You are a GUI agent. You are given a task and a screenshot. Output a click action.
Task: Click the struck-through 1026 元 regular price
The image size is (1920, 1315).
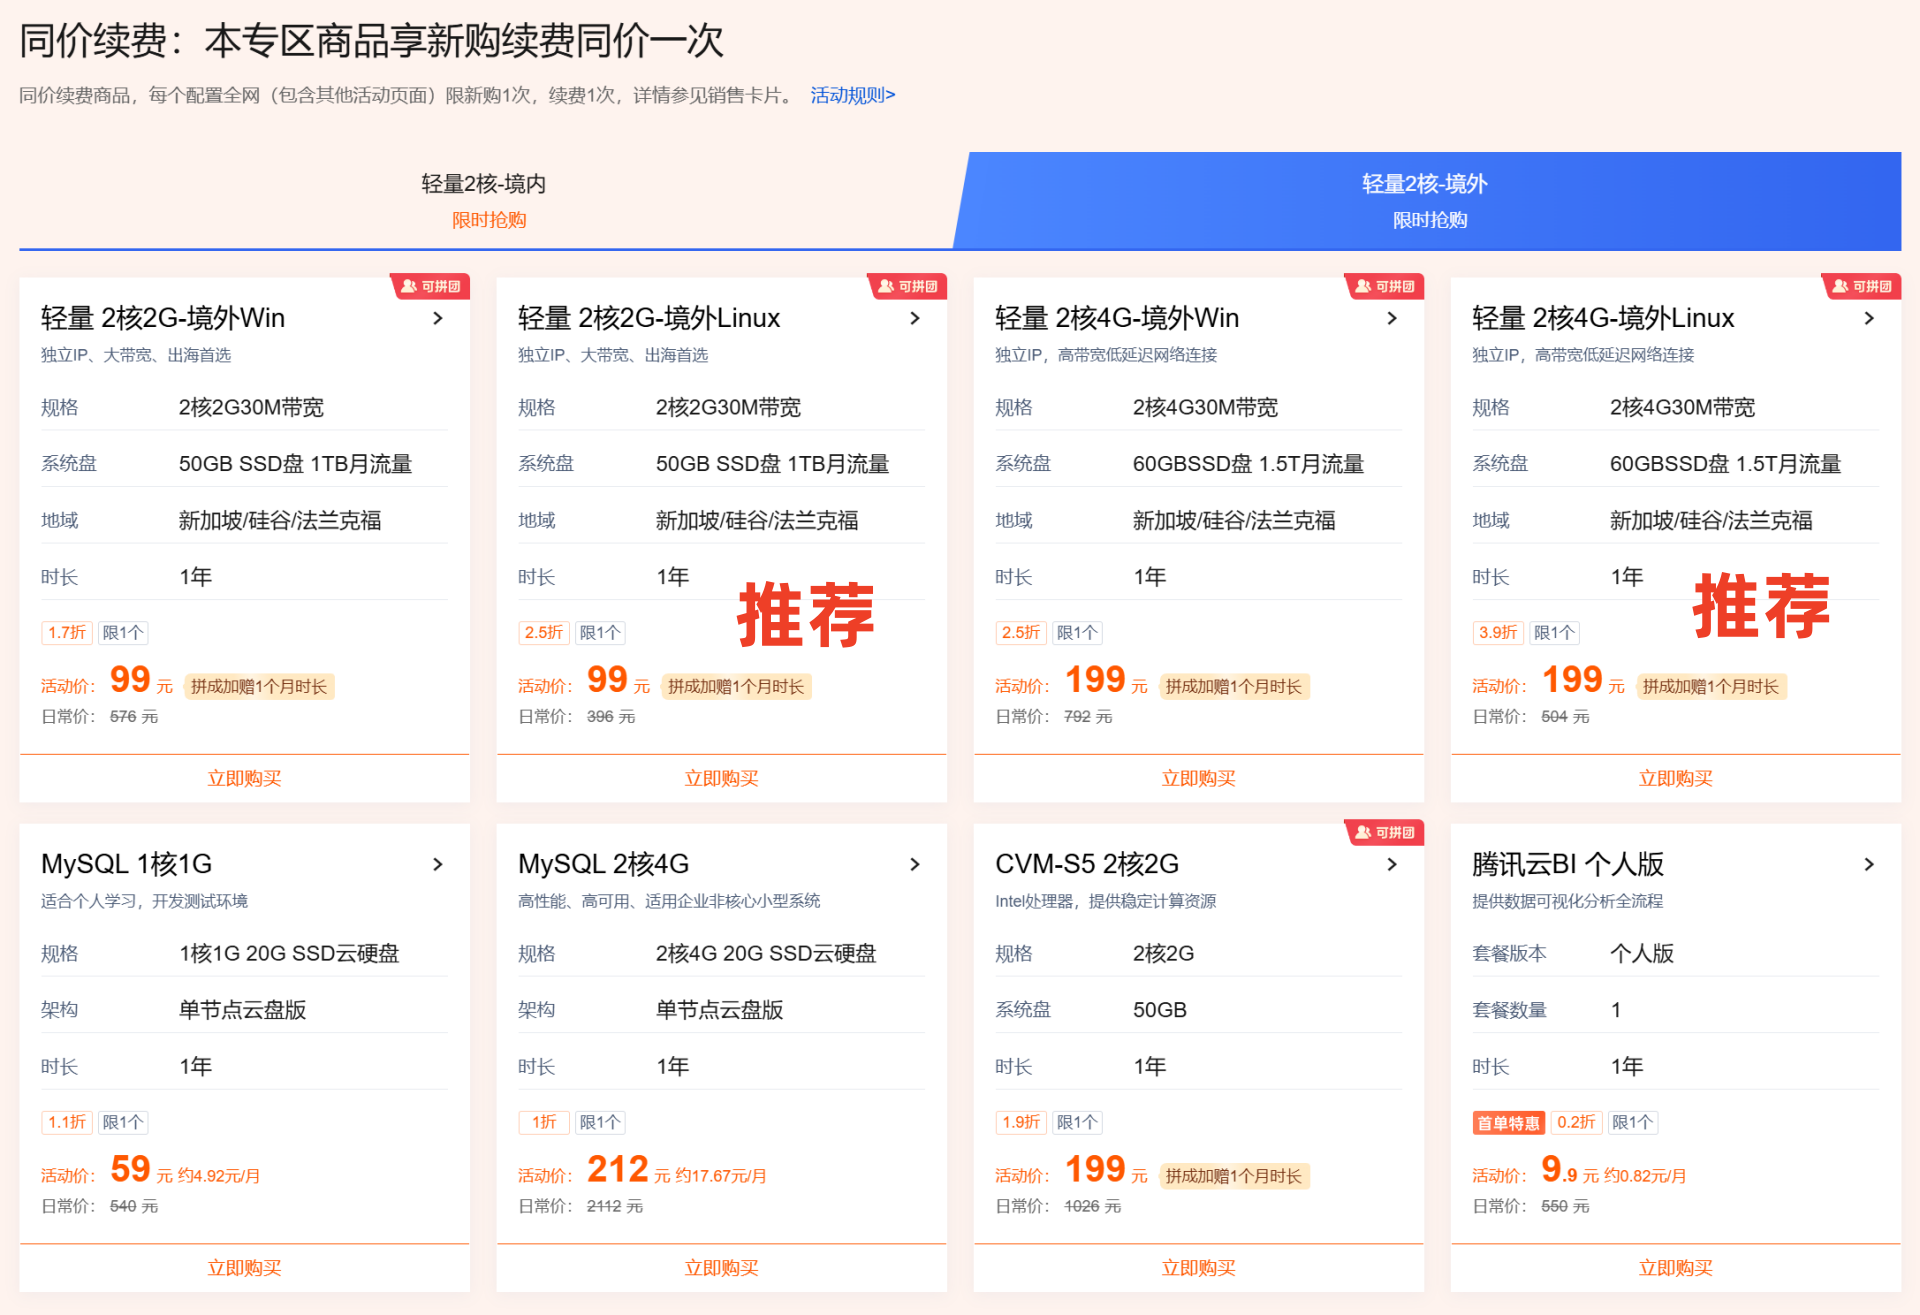(1092, 1207)
